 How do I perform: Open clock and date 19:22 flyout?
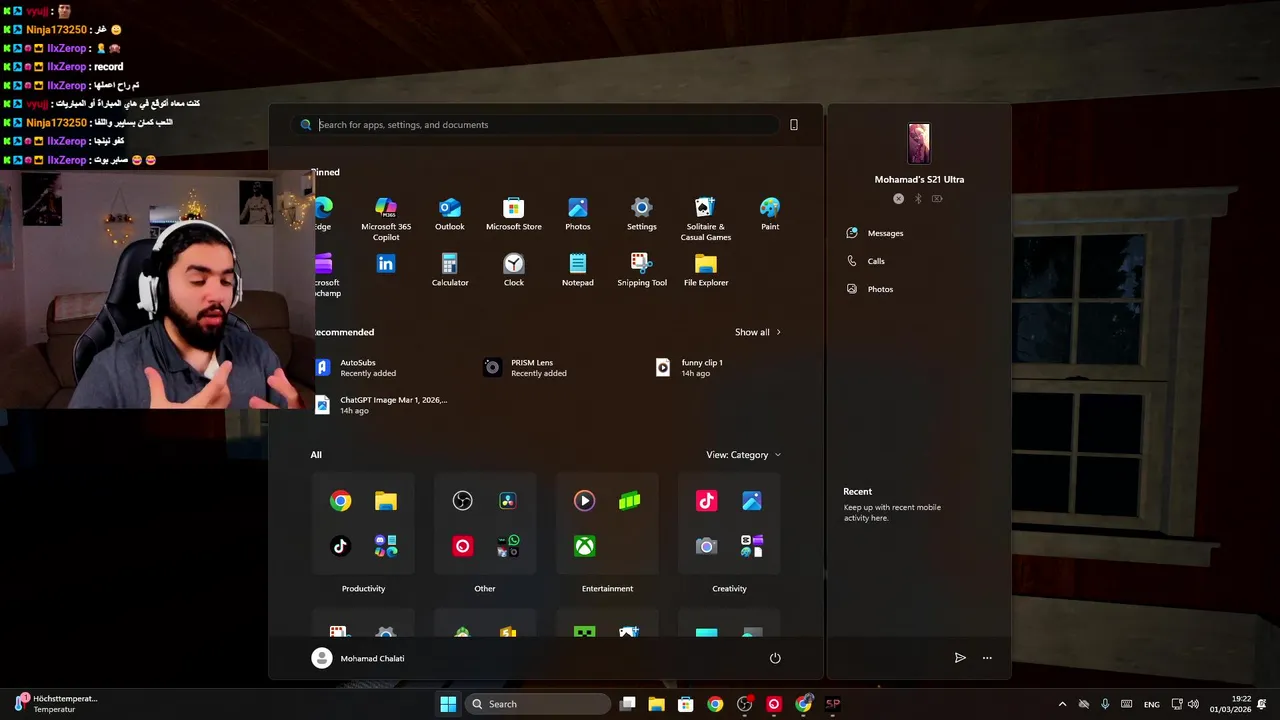(1231, 704)
